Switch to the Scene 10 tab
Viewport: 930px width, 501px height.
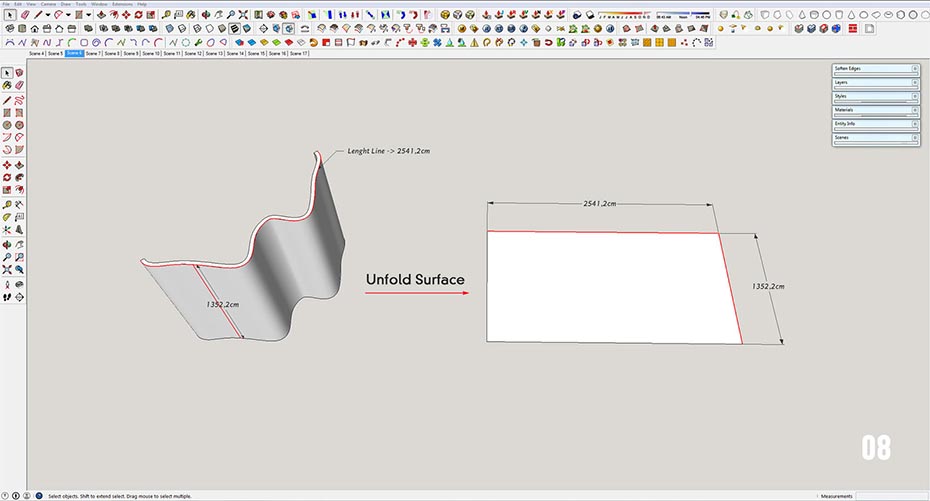(x=151, y=53)
